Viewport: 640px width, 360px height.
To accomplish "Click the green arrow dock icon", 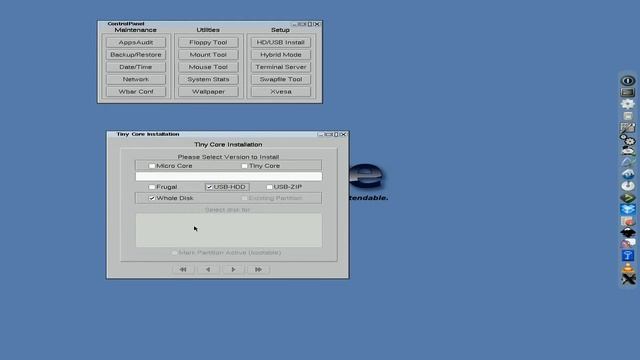I will click(x=628, y=198).
